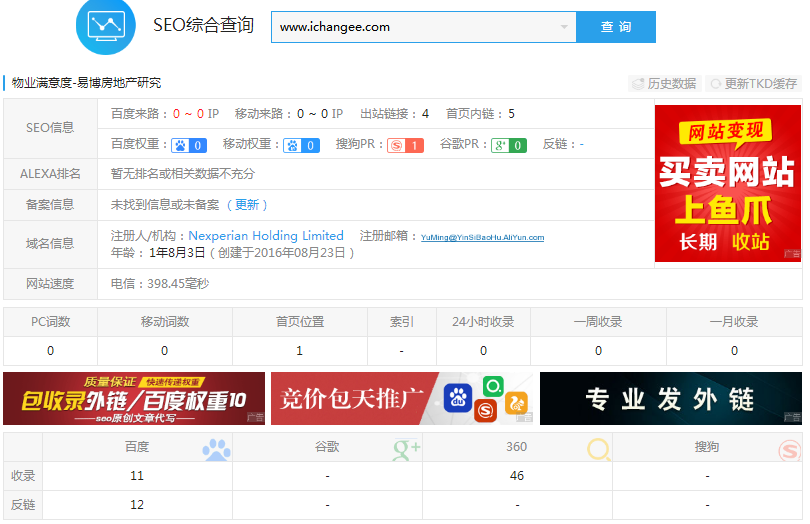Click 历史数据 history data button
The image size is (810, 524).
pyautogui.click(x=663, y=84)
